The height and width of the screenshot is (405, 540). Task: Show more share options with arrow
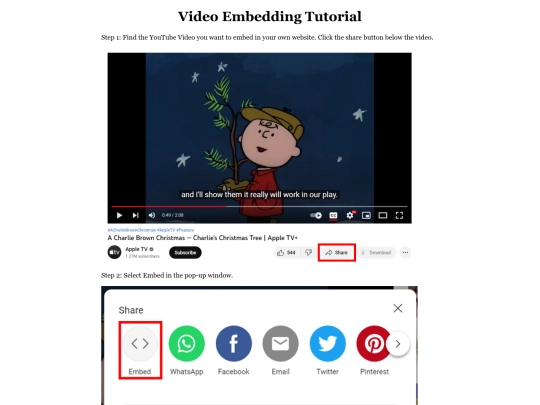tap(398, 344)
